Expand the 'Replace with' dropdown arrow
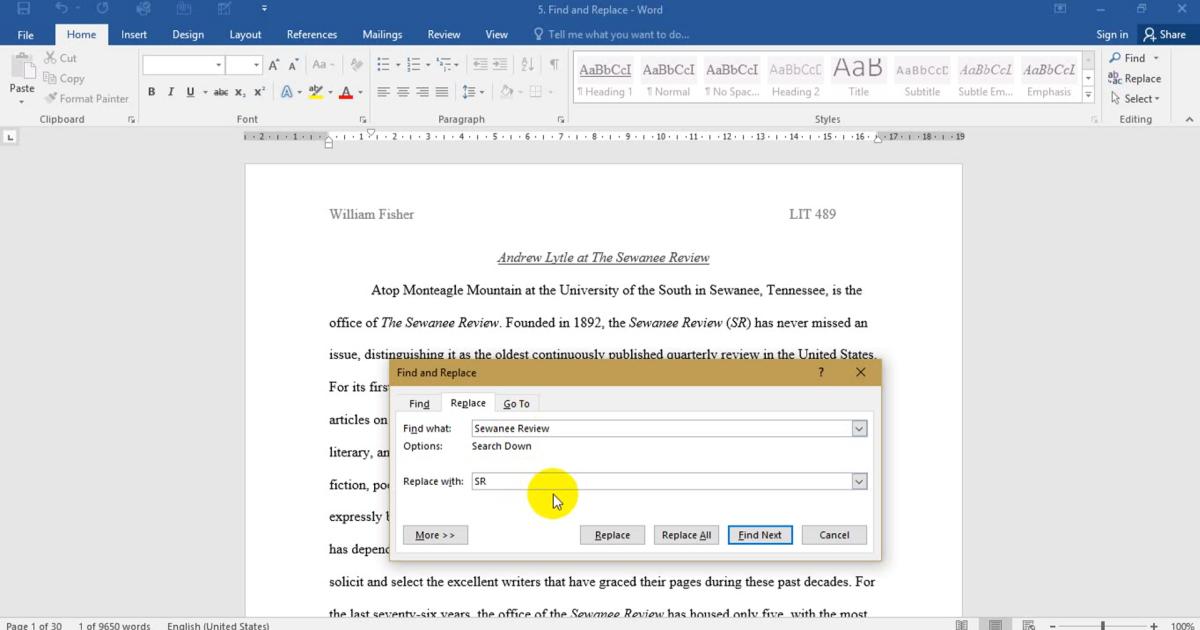Viewport: 1200px width, 630px height. [x=858, y=481]
